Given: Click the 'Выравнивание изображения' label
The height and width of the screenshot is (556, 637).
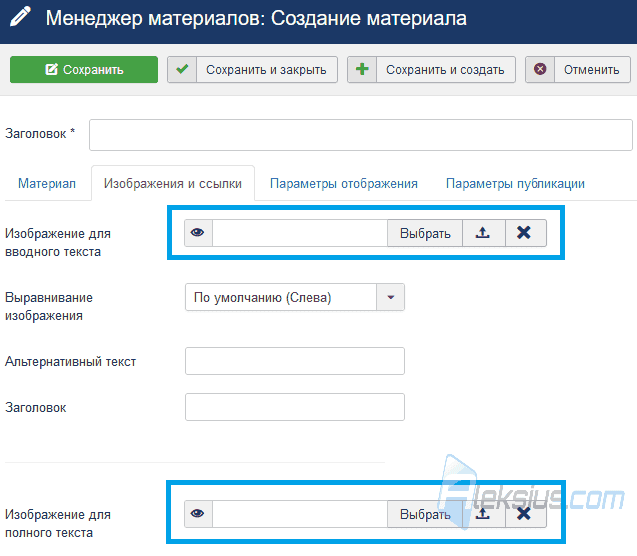Looking at the screenshot, I should (x=49, y=306).
